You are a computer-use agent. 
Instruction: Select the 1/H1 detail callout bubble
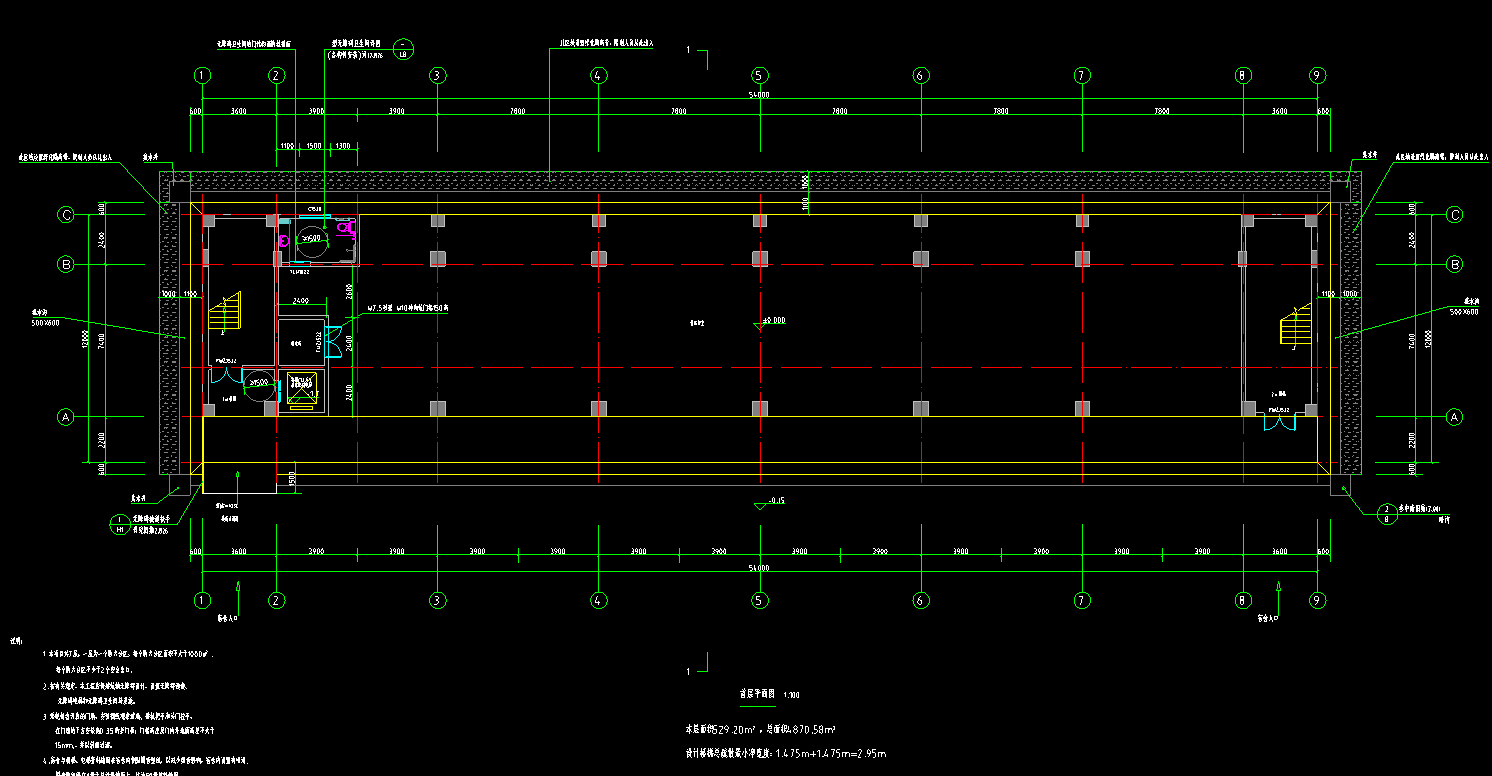119,524
